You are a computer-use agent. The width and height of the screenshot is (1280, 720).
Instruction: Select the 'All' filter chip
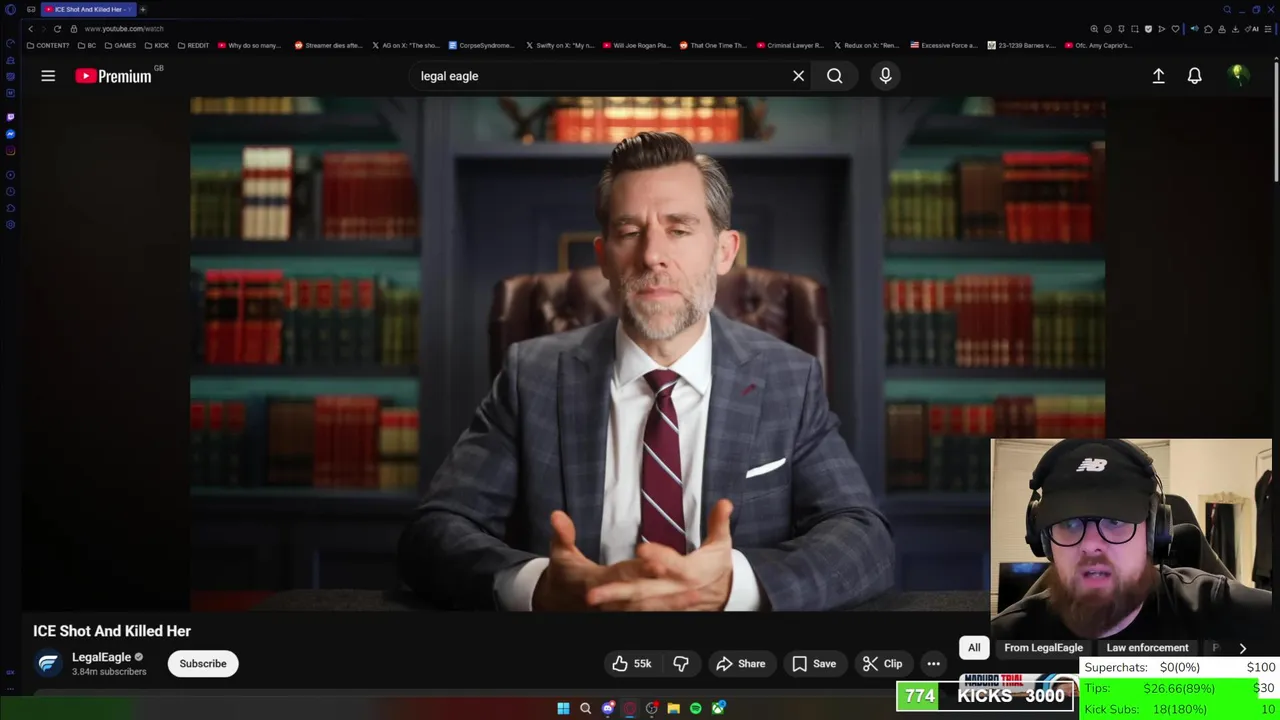[974, 648]
